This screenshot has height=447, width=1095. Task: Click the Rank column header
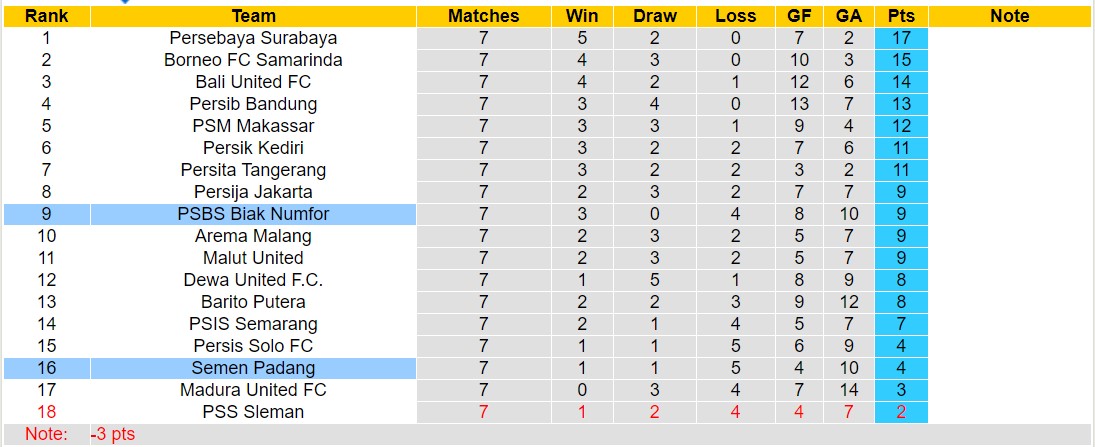(x=46, y=16)
